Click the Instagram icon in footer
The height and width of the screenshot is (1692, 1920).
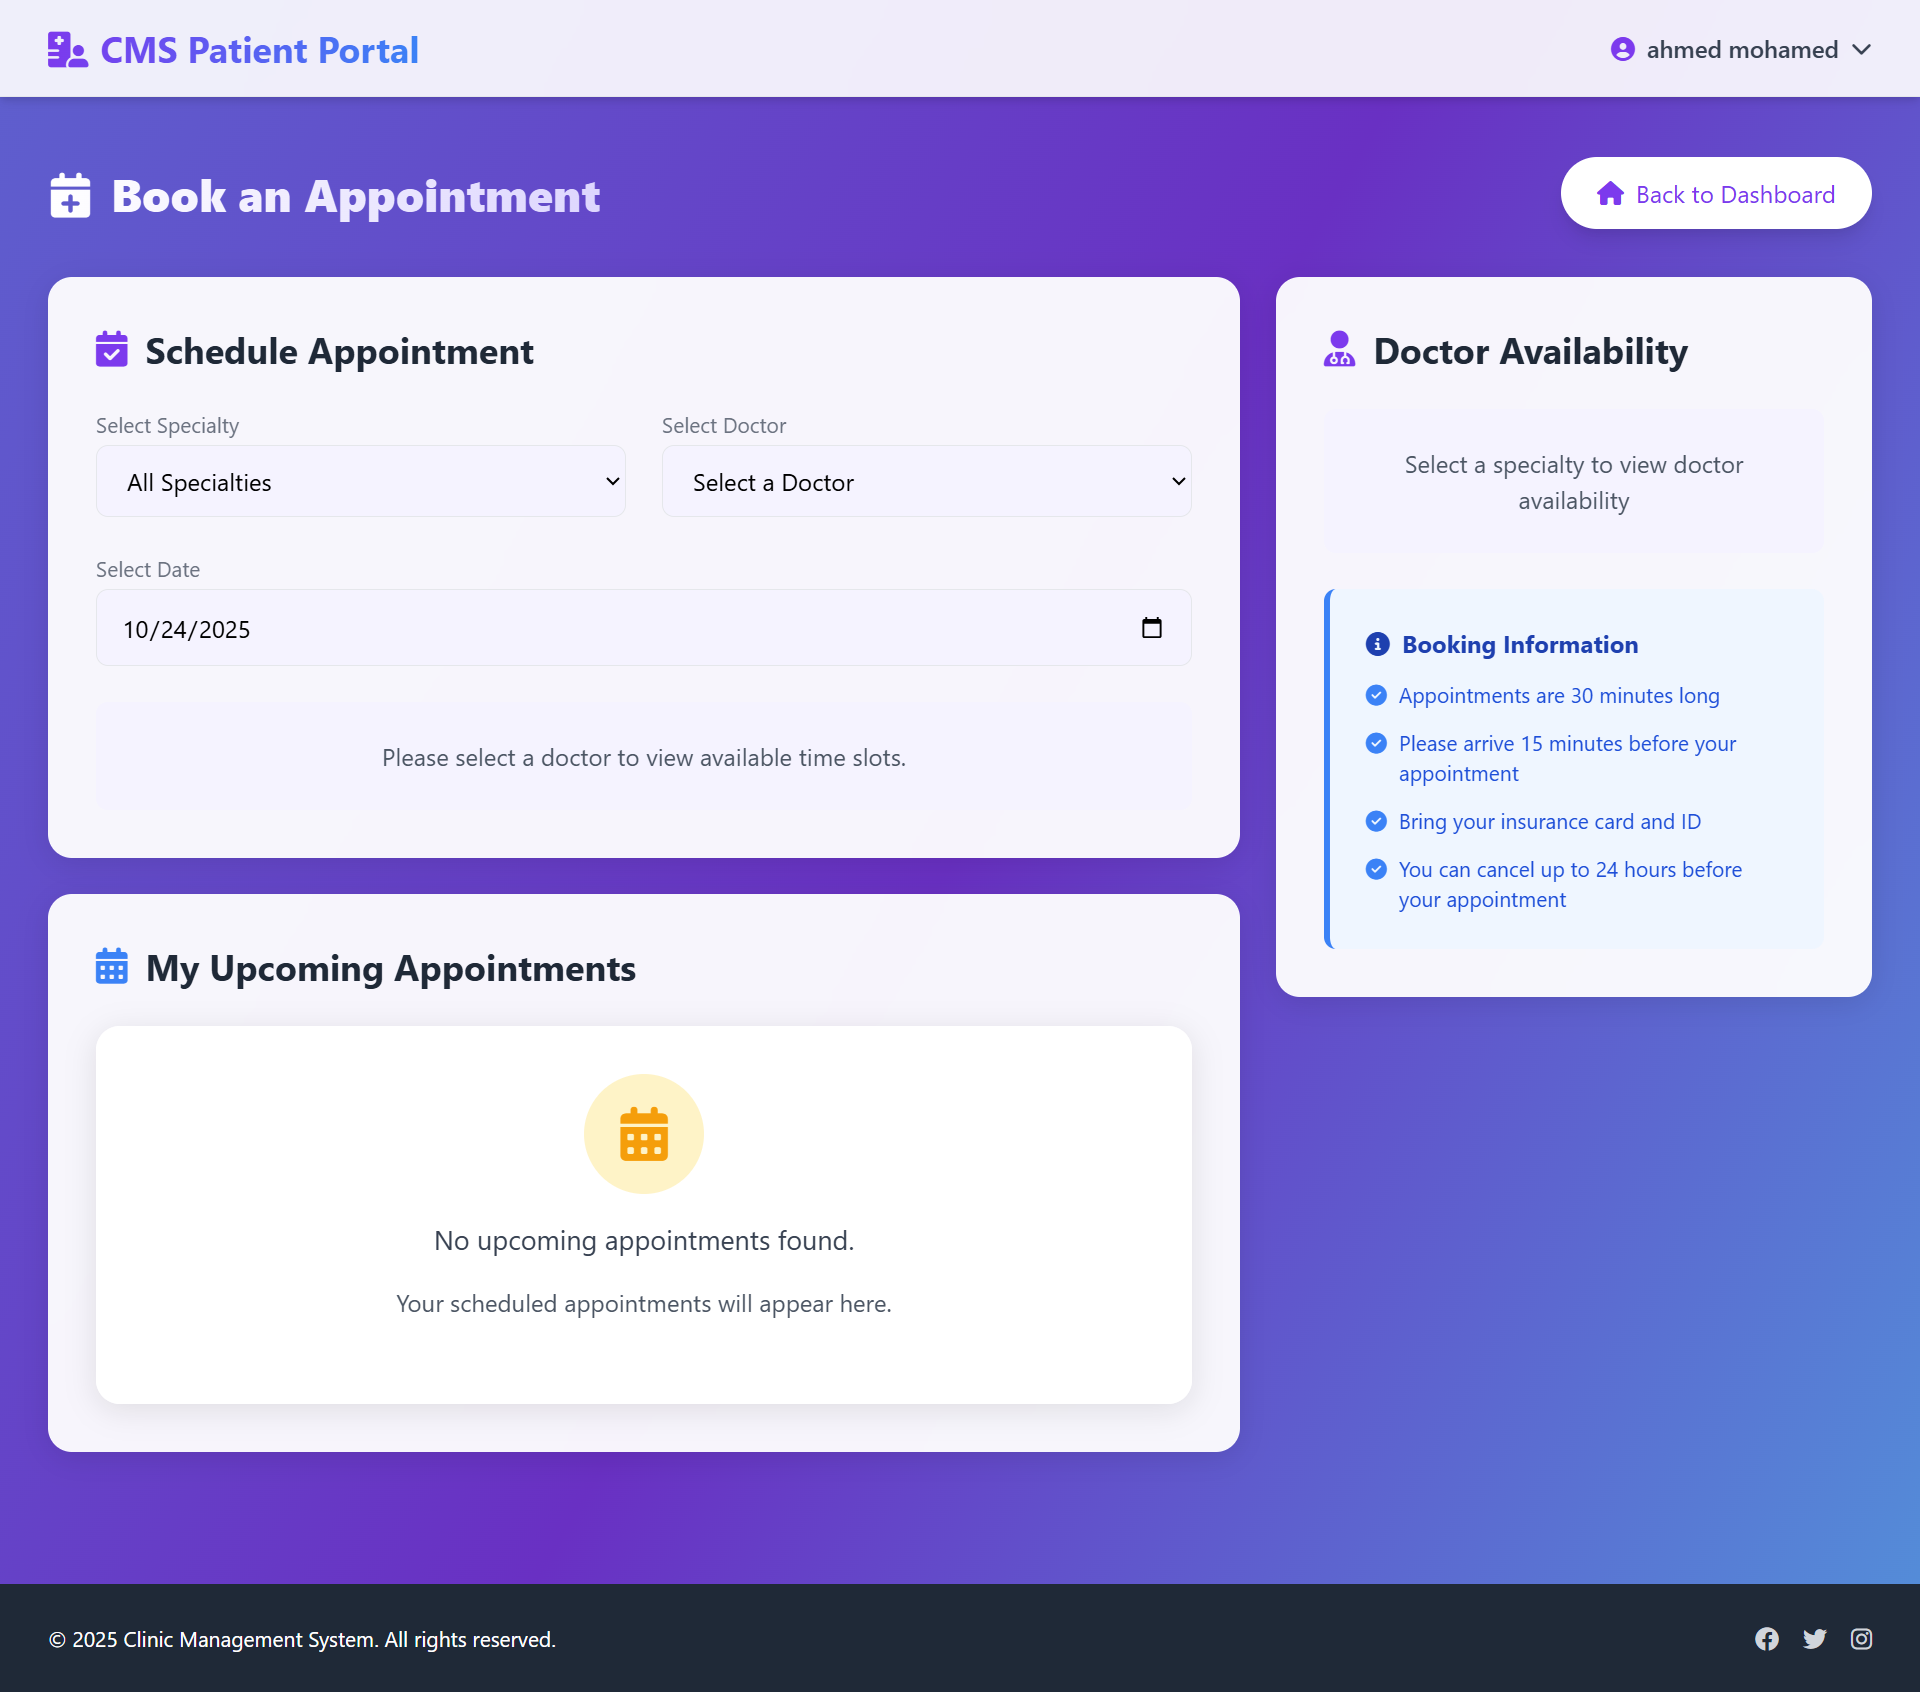tap(1861, 1639)
